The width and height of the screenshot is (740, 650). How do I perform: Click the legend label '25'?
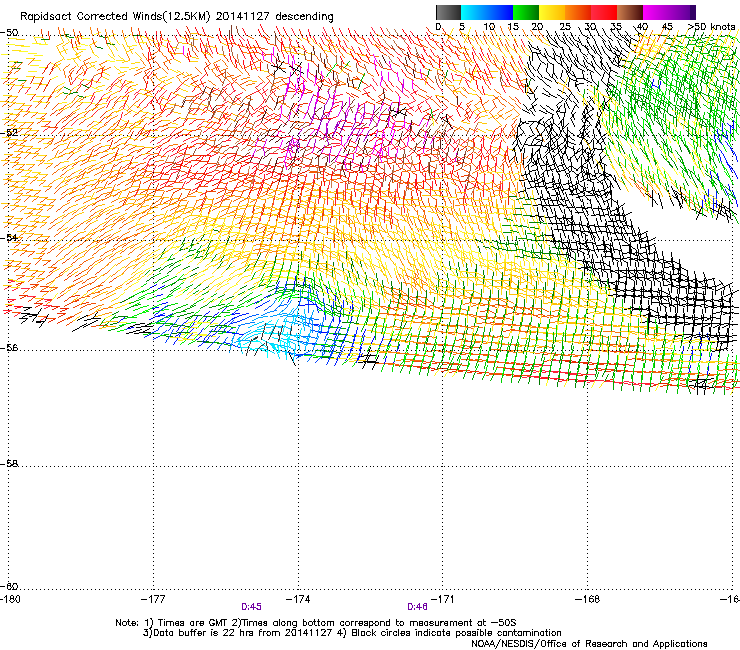tap(565, 27)
